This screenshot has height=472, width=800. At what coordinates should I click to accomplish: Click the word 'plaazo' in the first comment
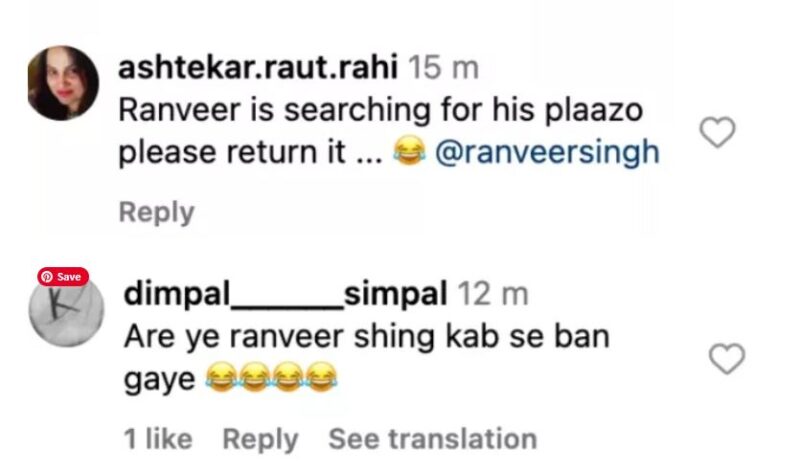[x=594, y=111]
